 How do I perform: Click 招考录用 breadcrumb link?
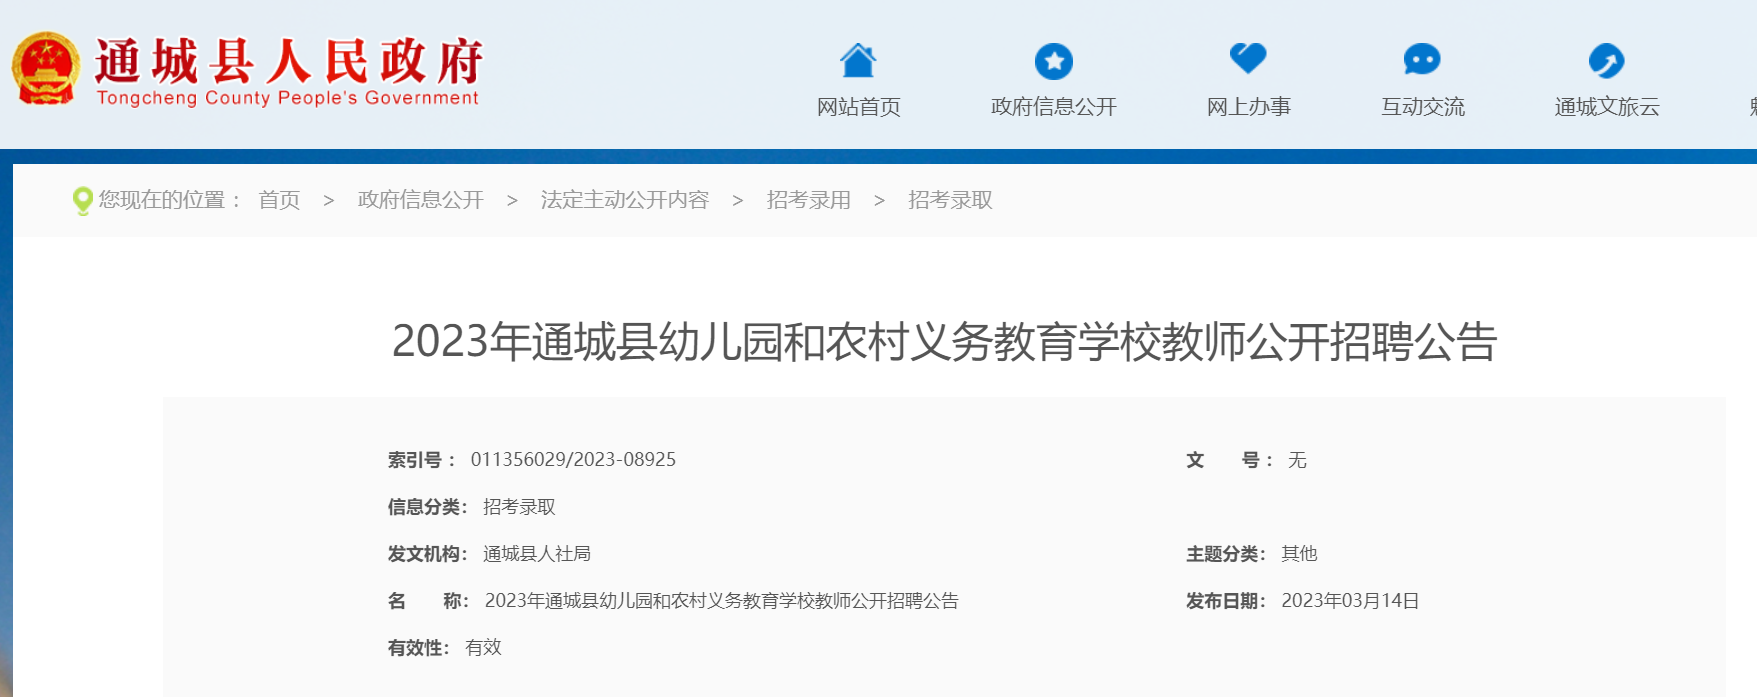pyautogui.click(x=808, y=200)
